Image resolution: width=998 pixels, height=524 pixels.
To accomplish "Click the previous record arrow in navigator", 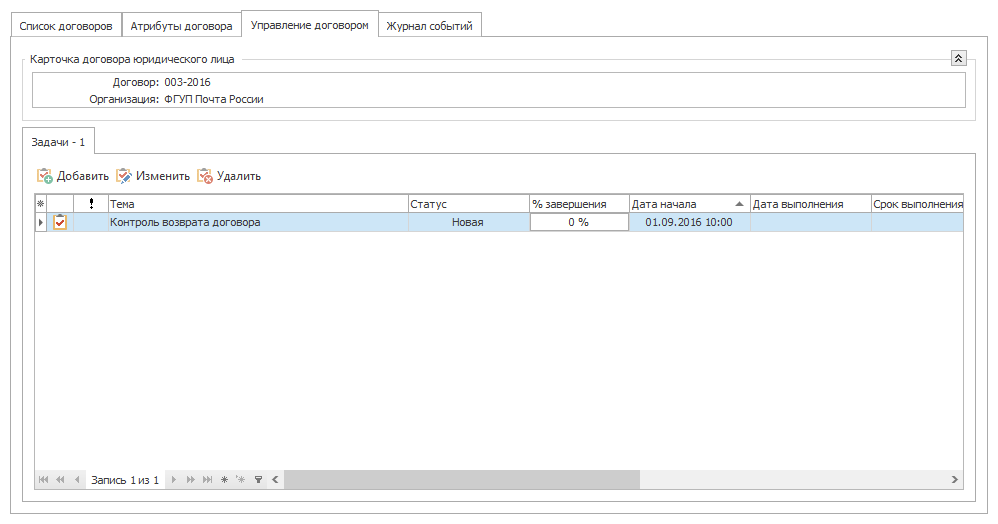I will 77,479.
